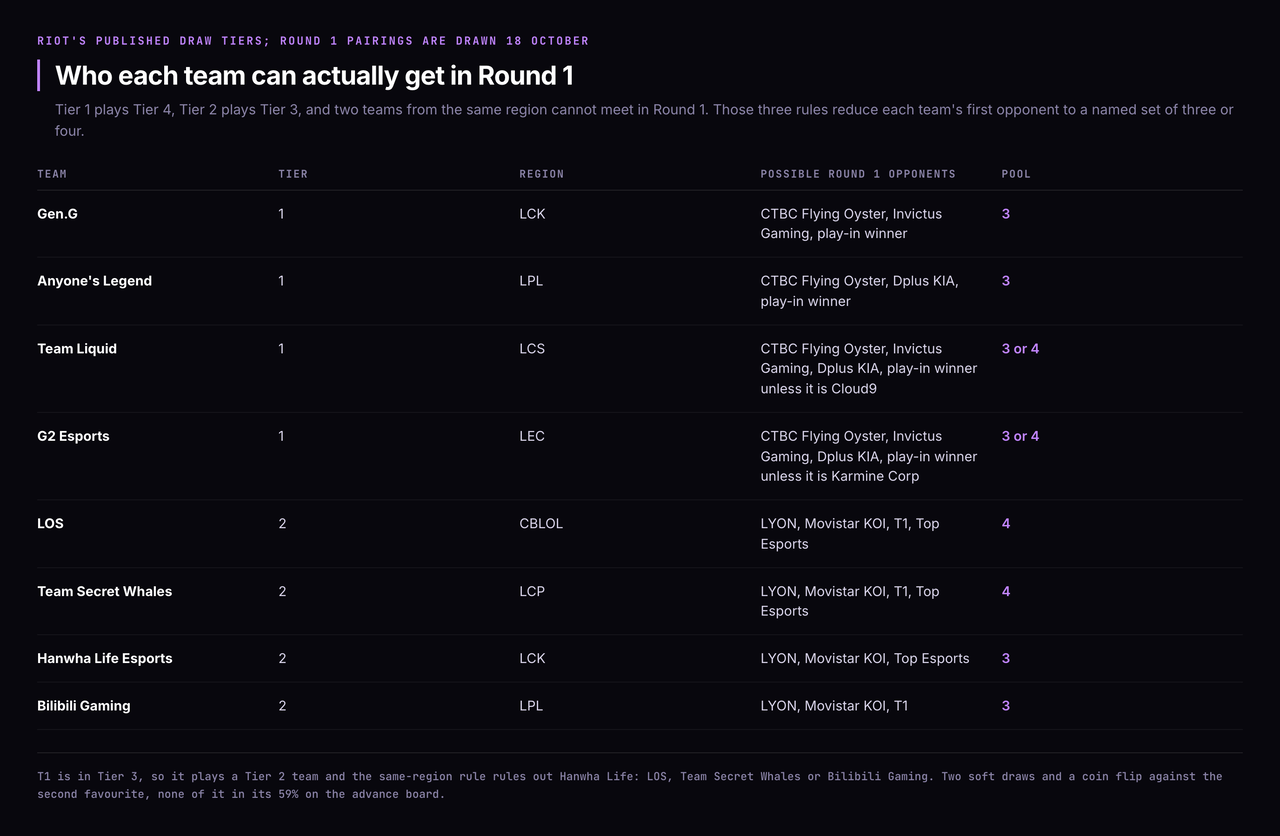Select the Bilibili Gaming team name
Viewport: 1280px width, 836px height.
tap(84, 706)
